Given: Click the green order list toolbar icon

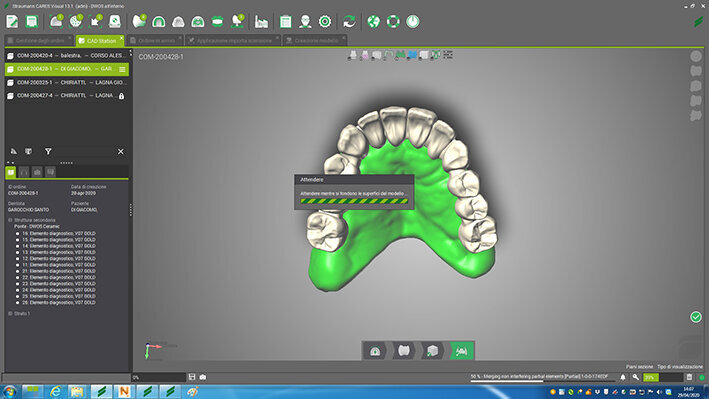Looking at the screenshot, I should pos(32,21).
